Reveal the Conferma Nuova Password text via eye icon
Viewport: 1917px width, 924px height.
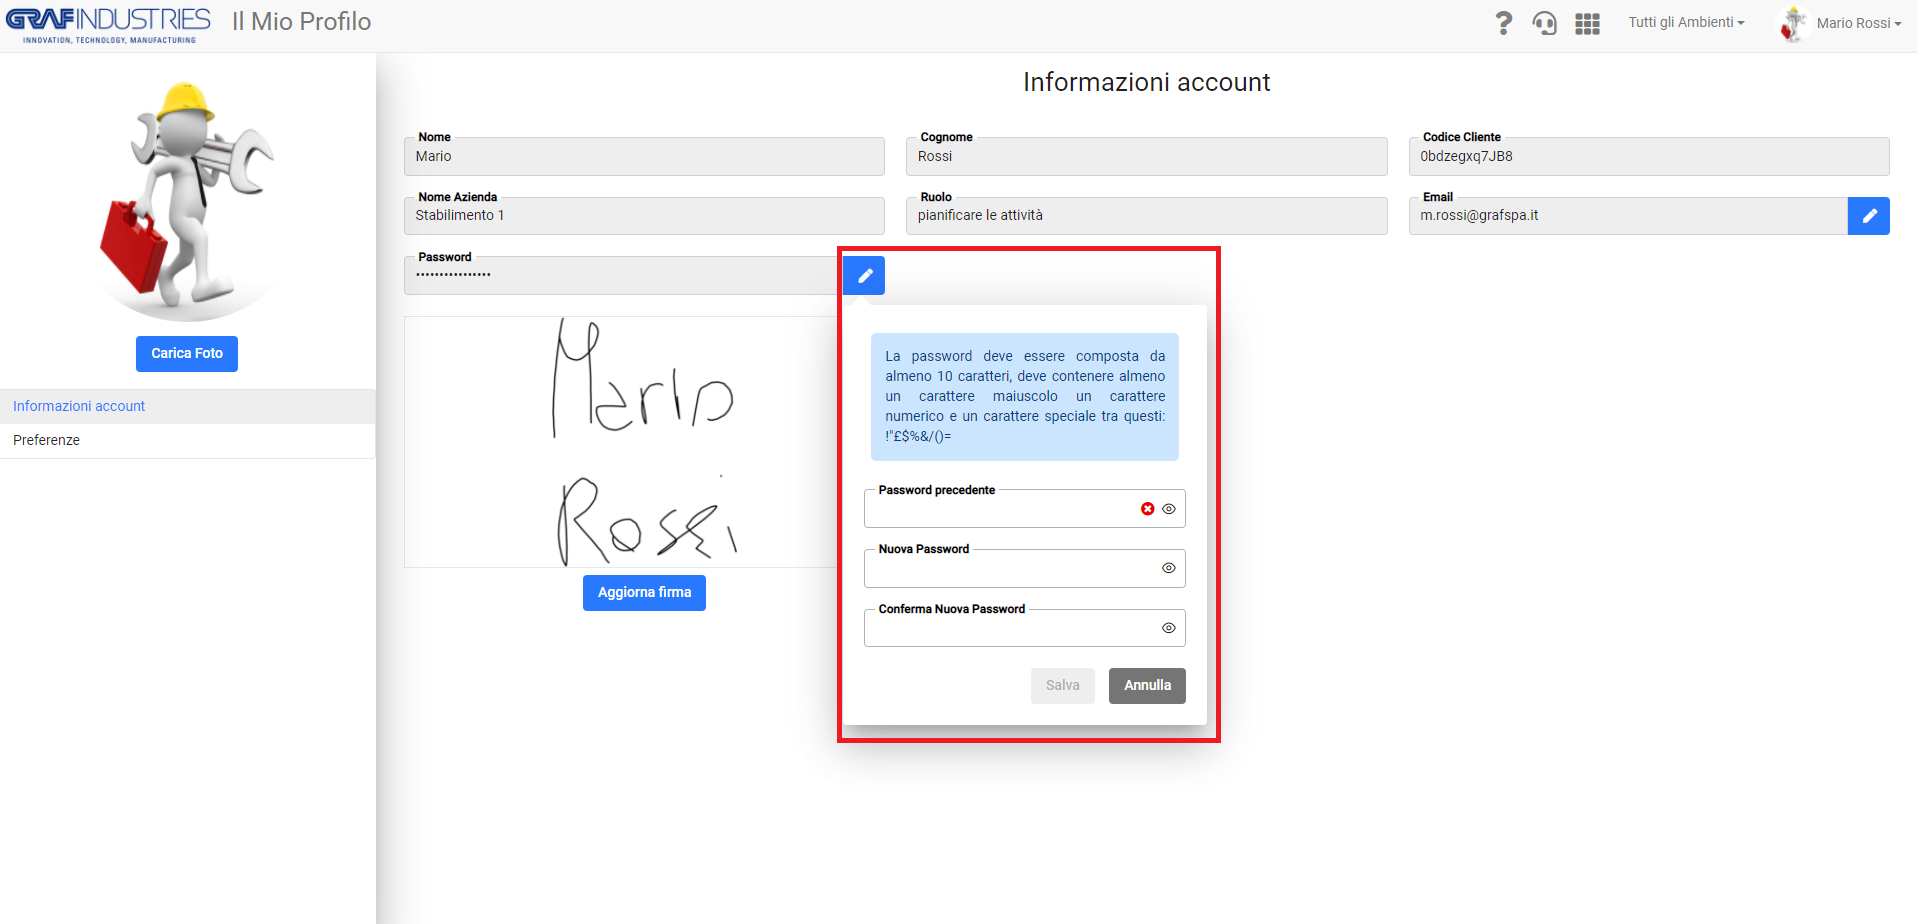click(1168, 628)
